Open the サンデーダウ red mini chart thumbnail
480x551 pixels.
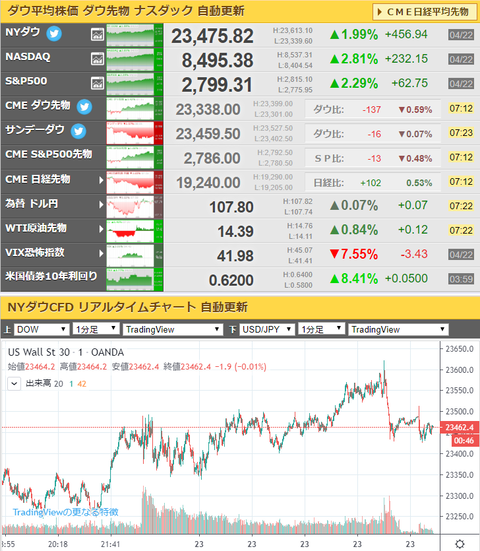point(135,132)
